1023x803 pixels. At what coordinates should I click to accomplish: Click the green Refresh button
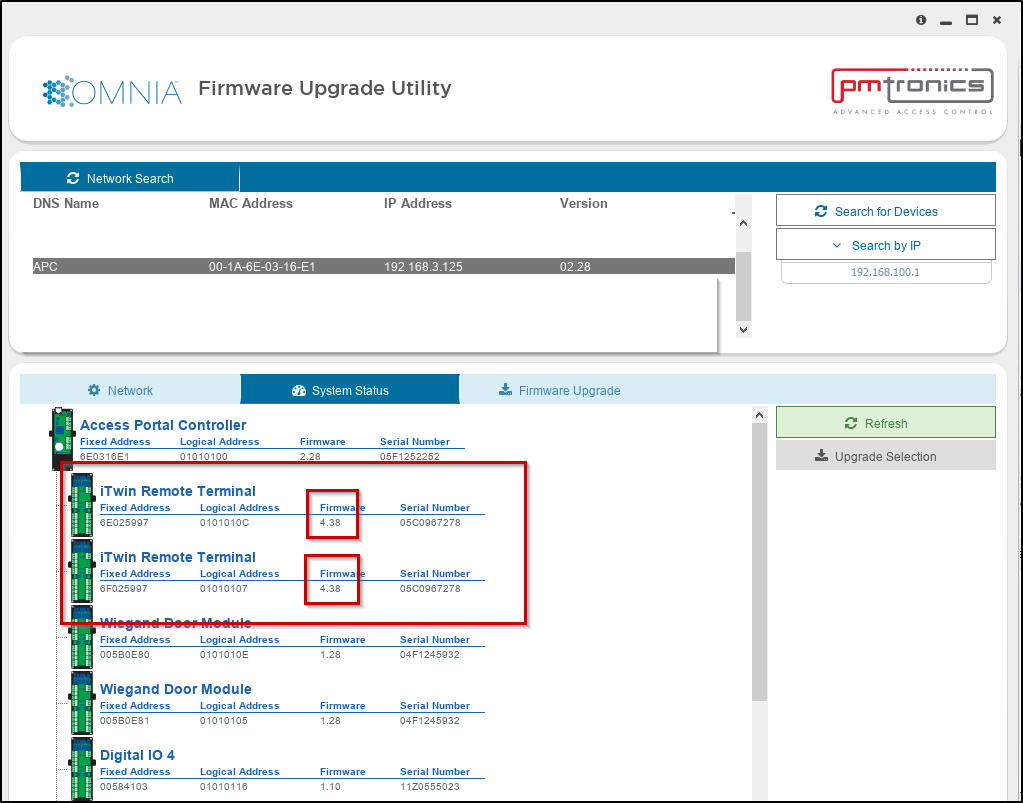coord(885,423)
